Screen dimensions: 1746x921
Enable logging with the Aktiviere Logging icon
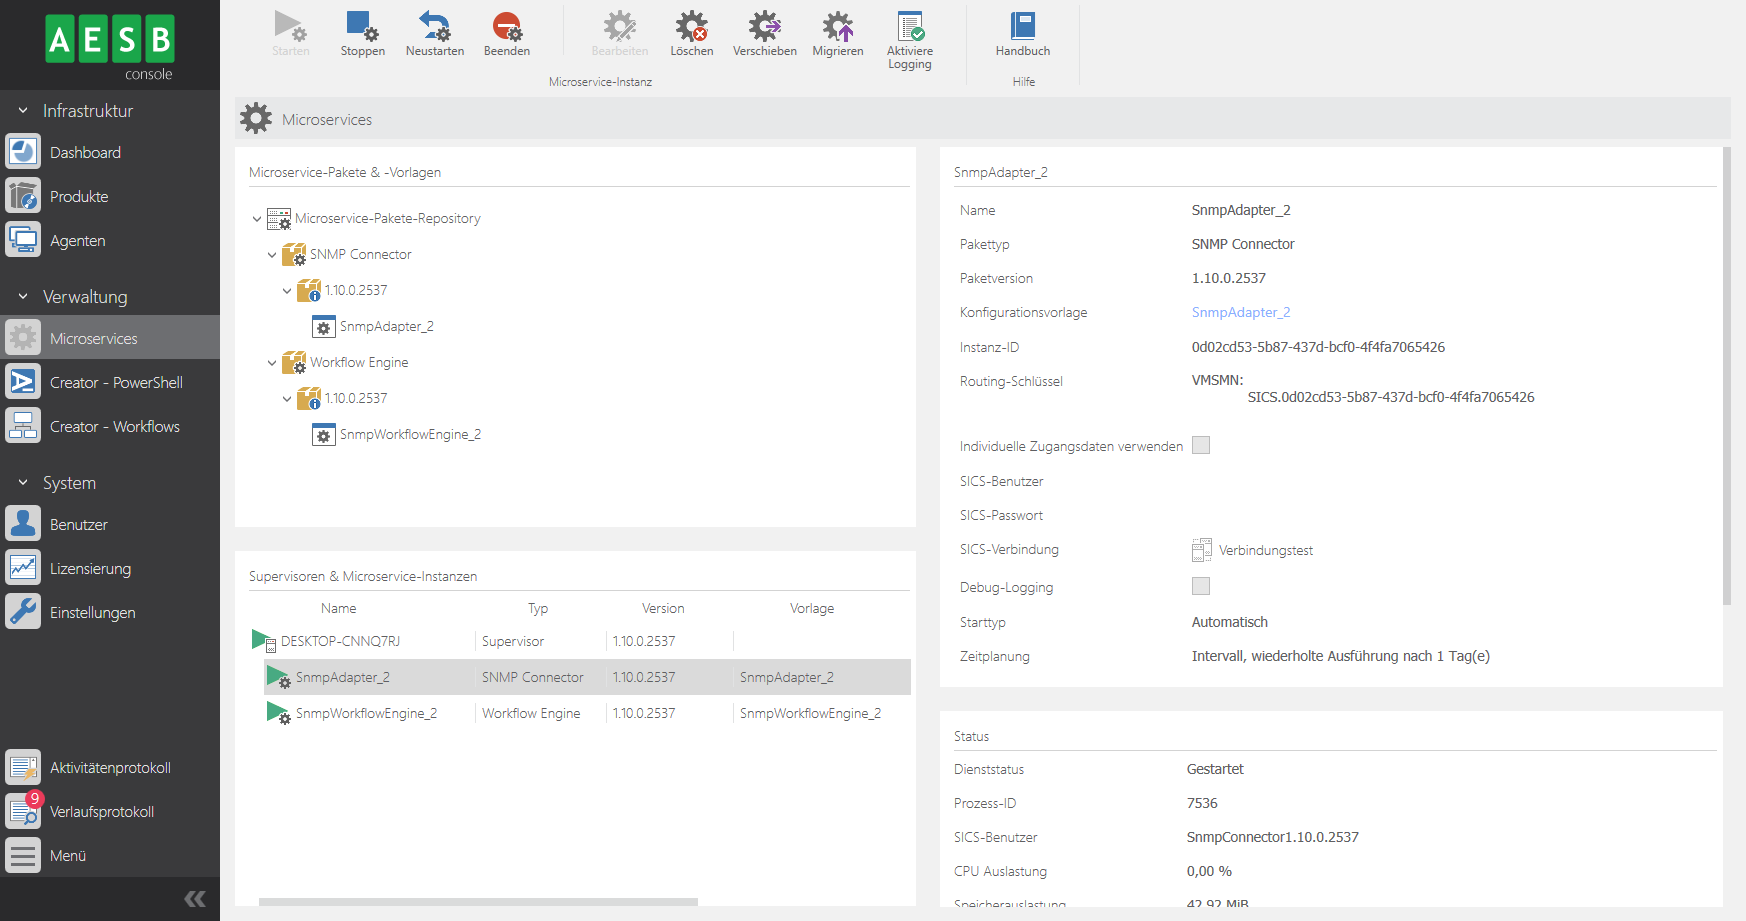[909, 28]
